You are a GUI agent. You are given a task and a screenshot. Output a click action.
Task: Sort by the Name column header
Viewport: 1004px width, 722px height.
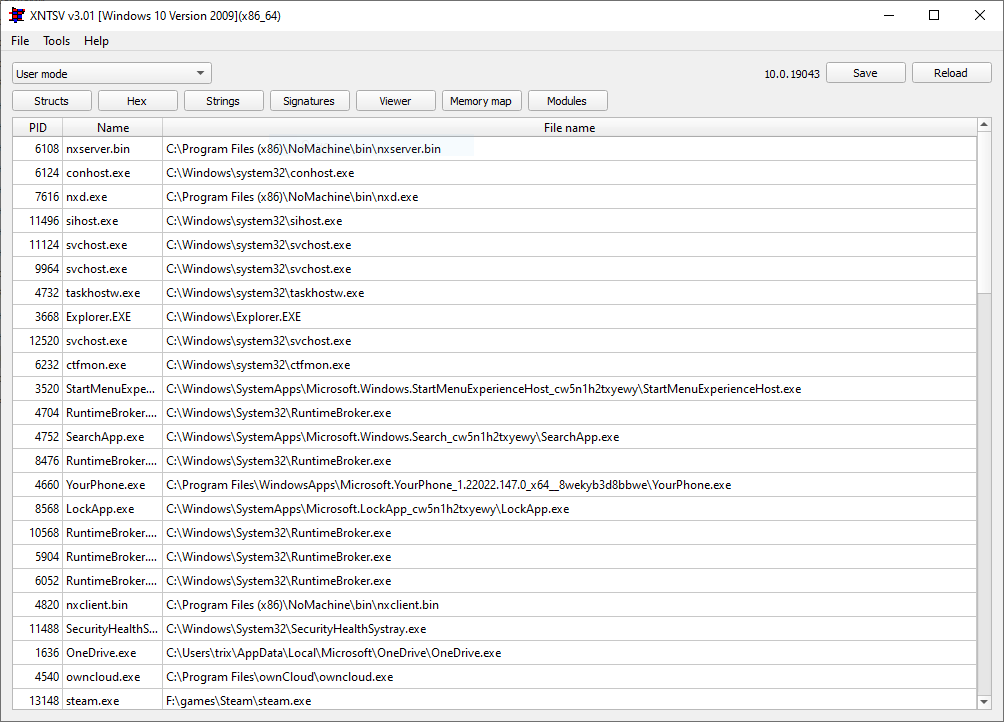(x=113, y=127)
